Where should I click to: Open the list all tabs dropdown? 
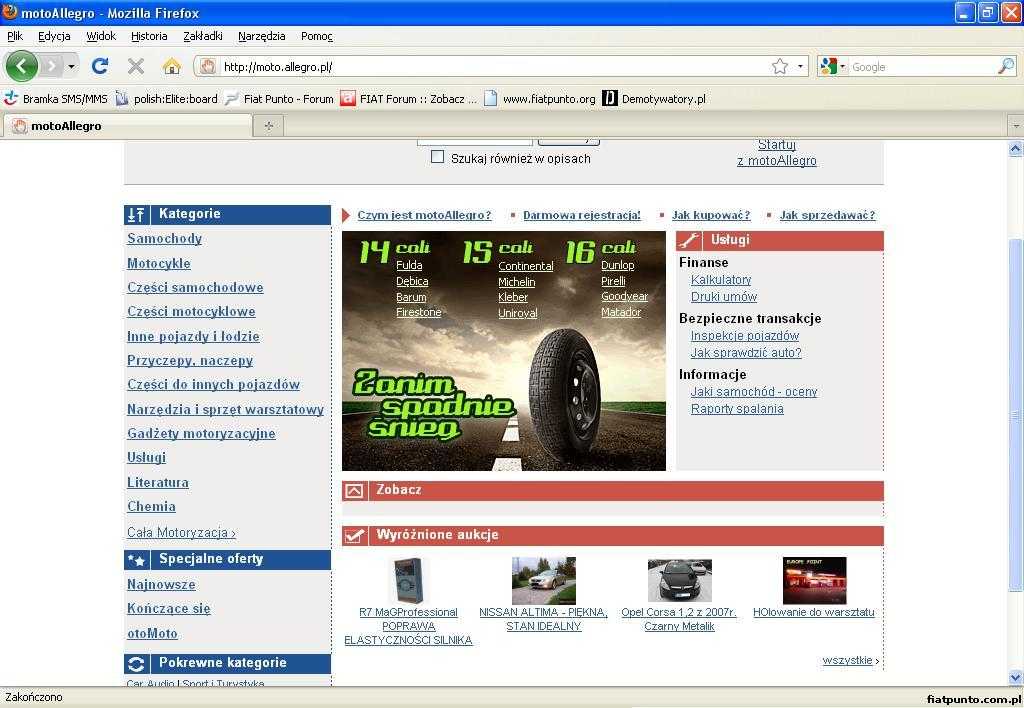click(1016, 125)
